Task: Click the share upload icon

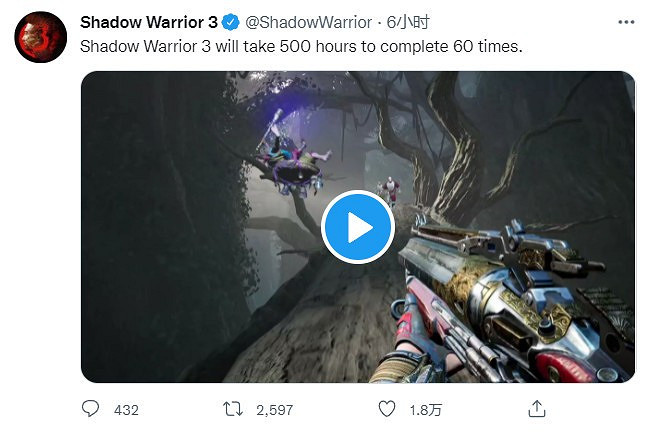Action: pyautogui.click(x=537, y=409)
